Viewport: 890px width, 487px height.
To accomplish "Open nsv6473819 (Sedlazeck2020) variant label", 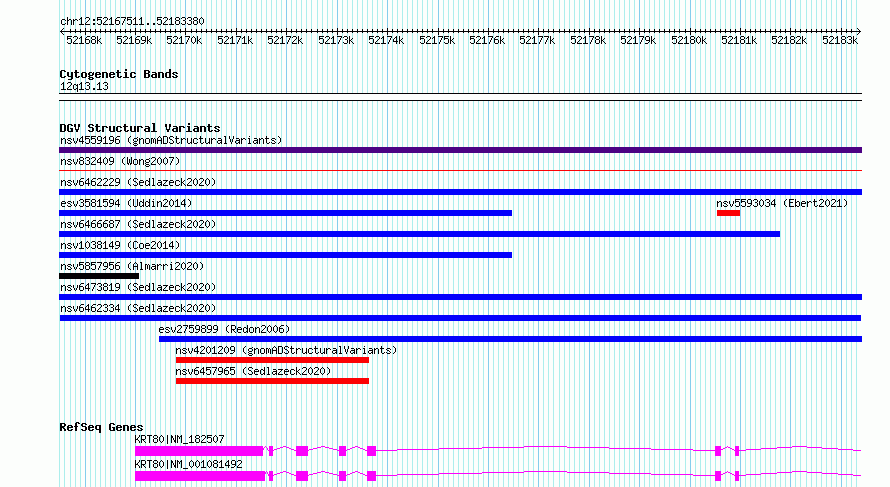I will pos(138,287).
